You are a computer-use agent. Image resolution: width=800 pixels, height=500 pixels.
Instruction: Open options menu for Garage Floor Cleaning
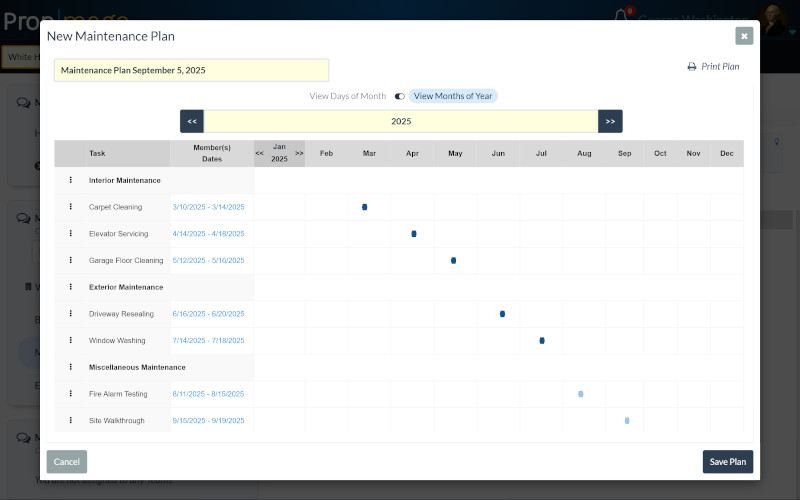[x=71, y=260]
